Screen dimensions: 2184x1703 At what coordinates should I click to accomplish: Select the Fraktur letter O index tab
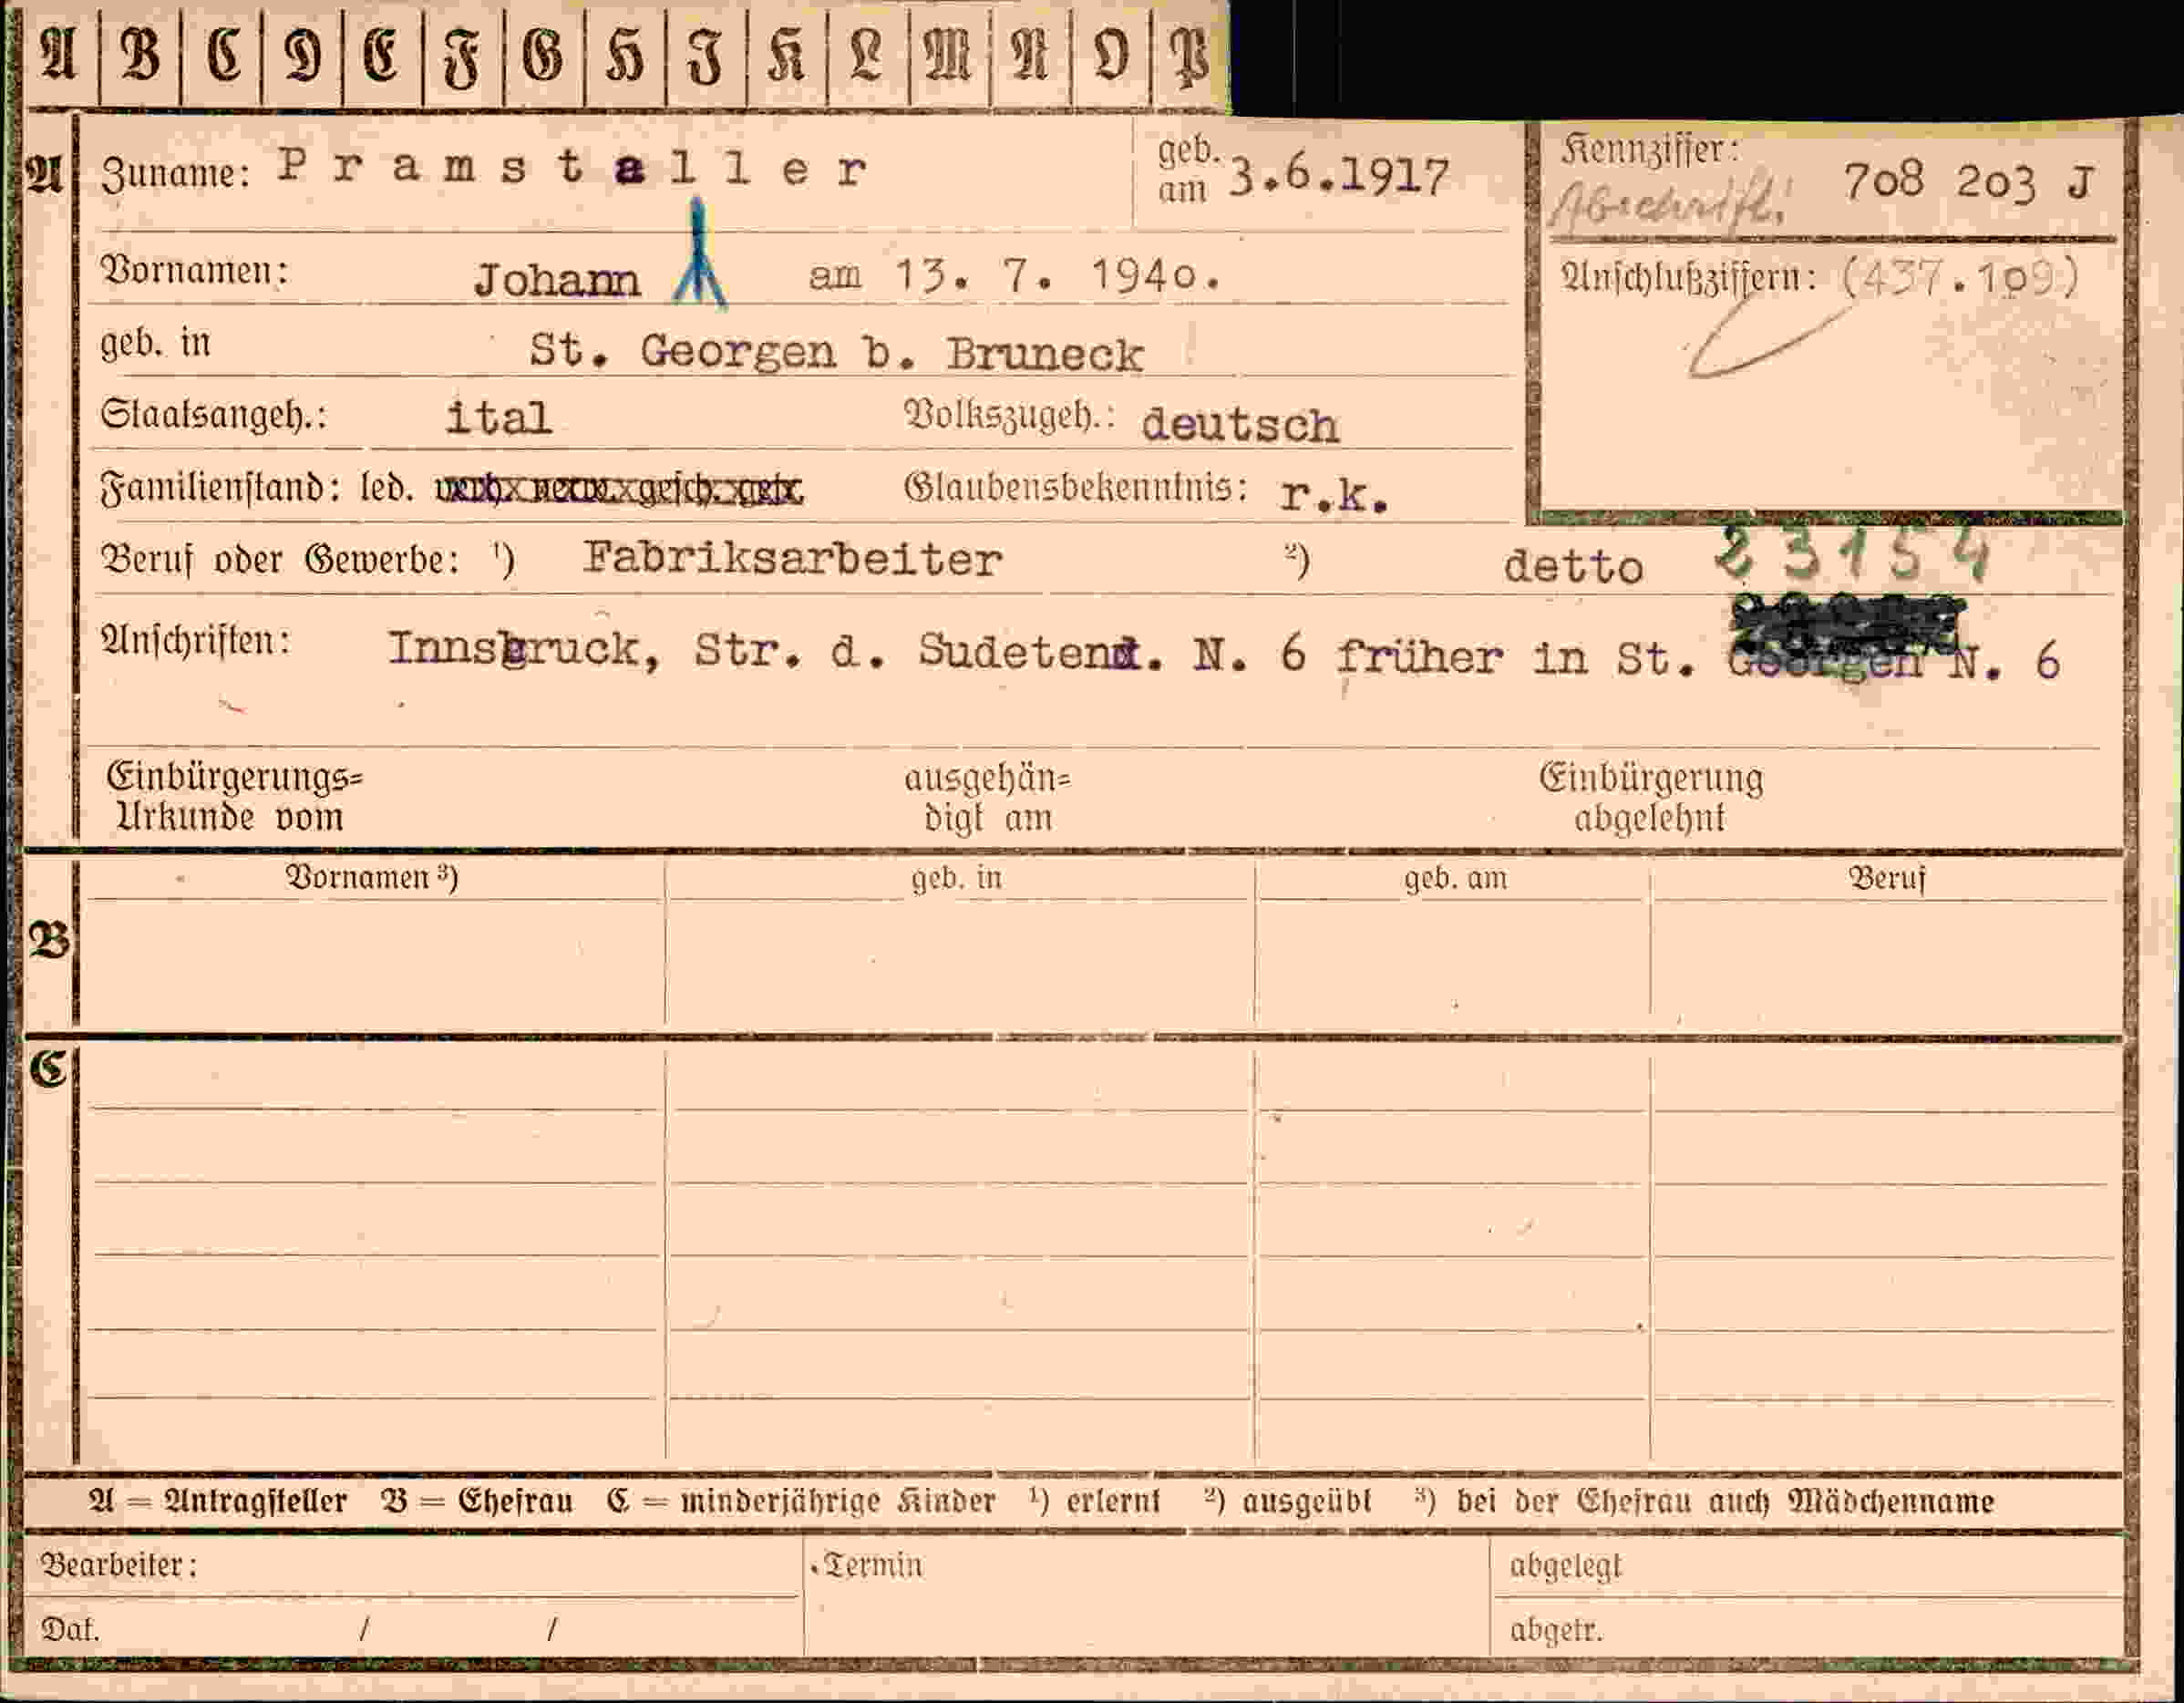pos(1111,55)
